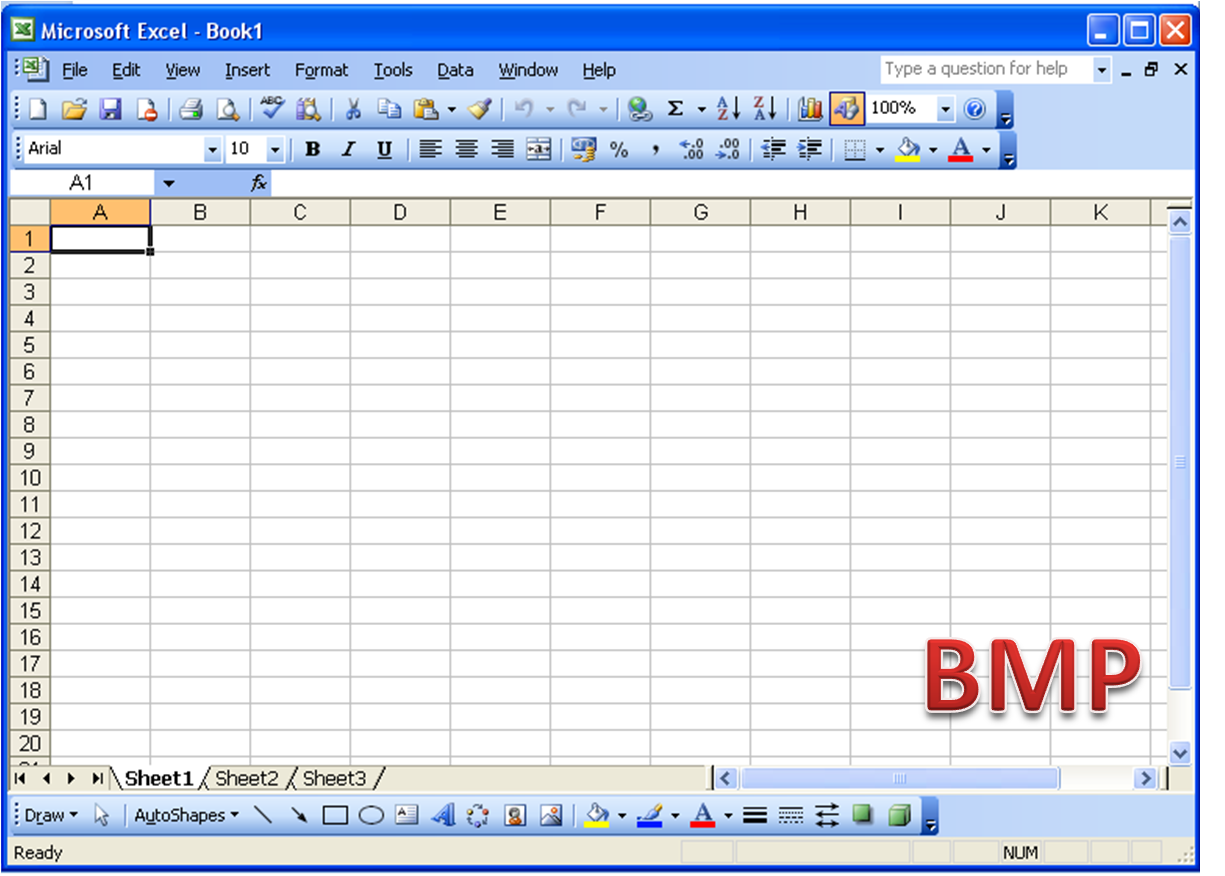Image resolution: width=1225 pixels, height=876 pixels.
Task: Open the Paste options arrow
Action: (x=452, y=109)
